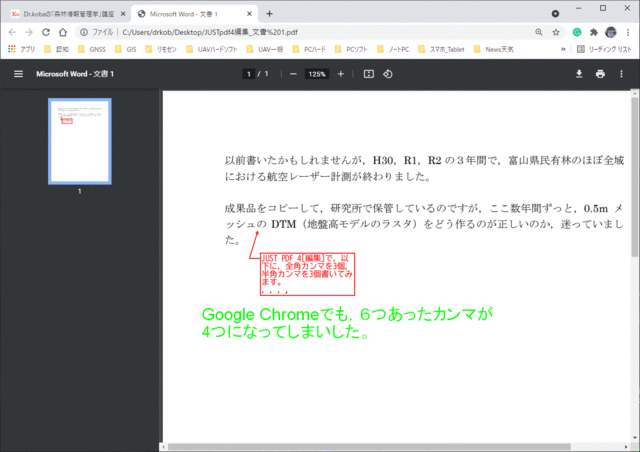This screenshot has width=640, height=452.
Task: Click the horizontal scrollbar of the PDF
Action: click(x=369, y=447)
